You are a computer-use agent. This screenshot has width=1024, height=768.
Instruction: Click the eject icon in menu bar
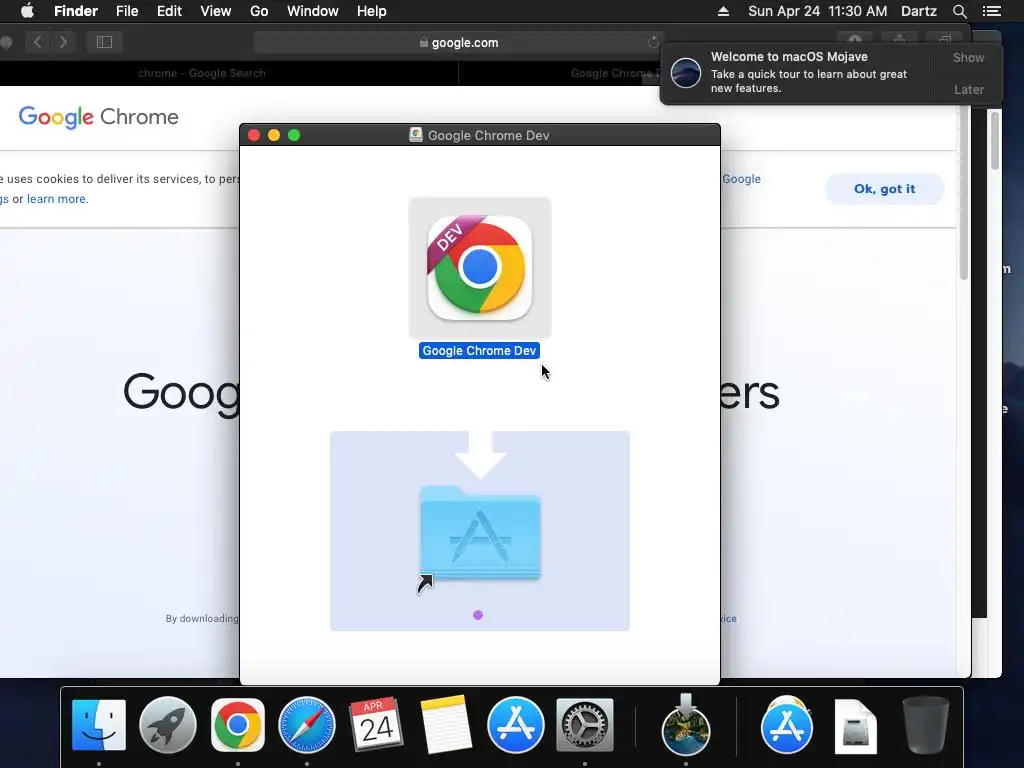[723, 11]
